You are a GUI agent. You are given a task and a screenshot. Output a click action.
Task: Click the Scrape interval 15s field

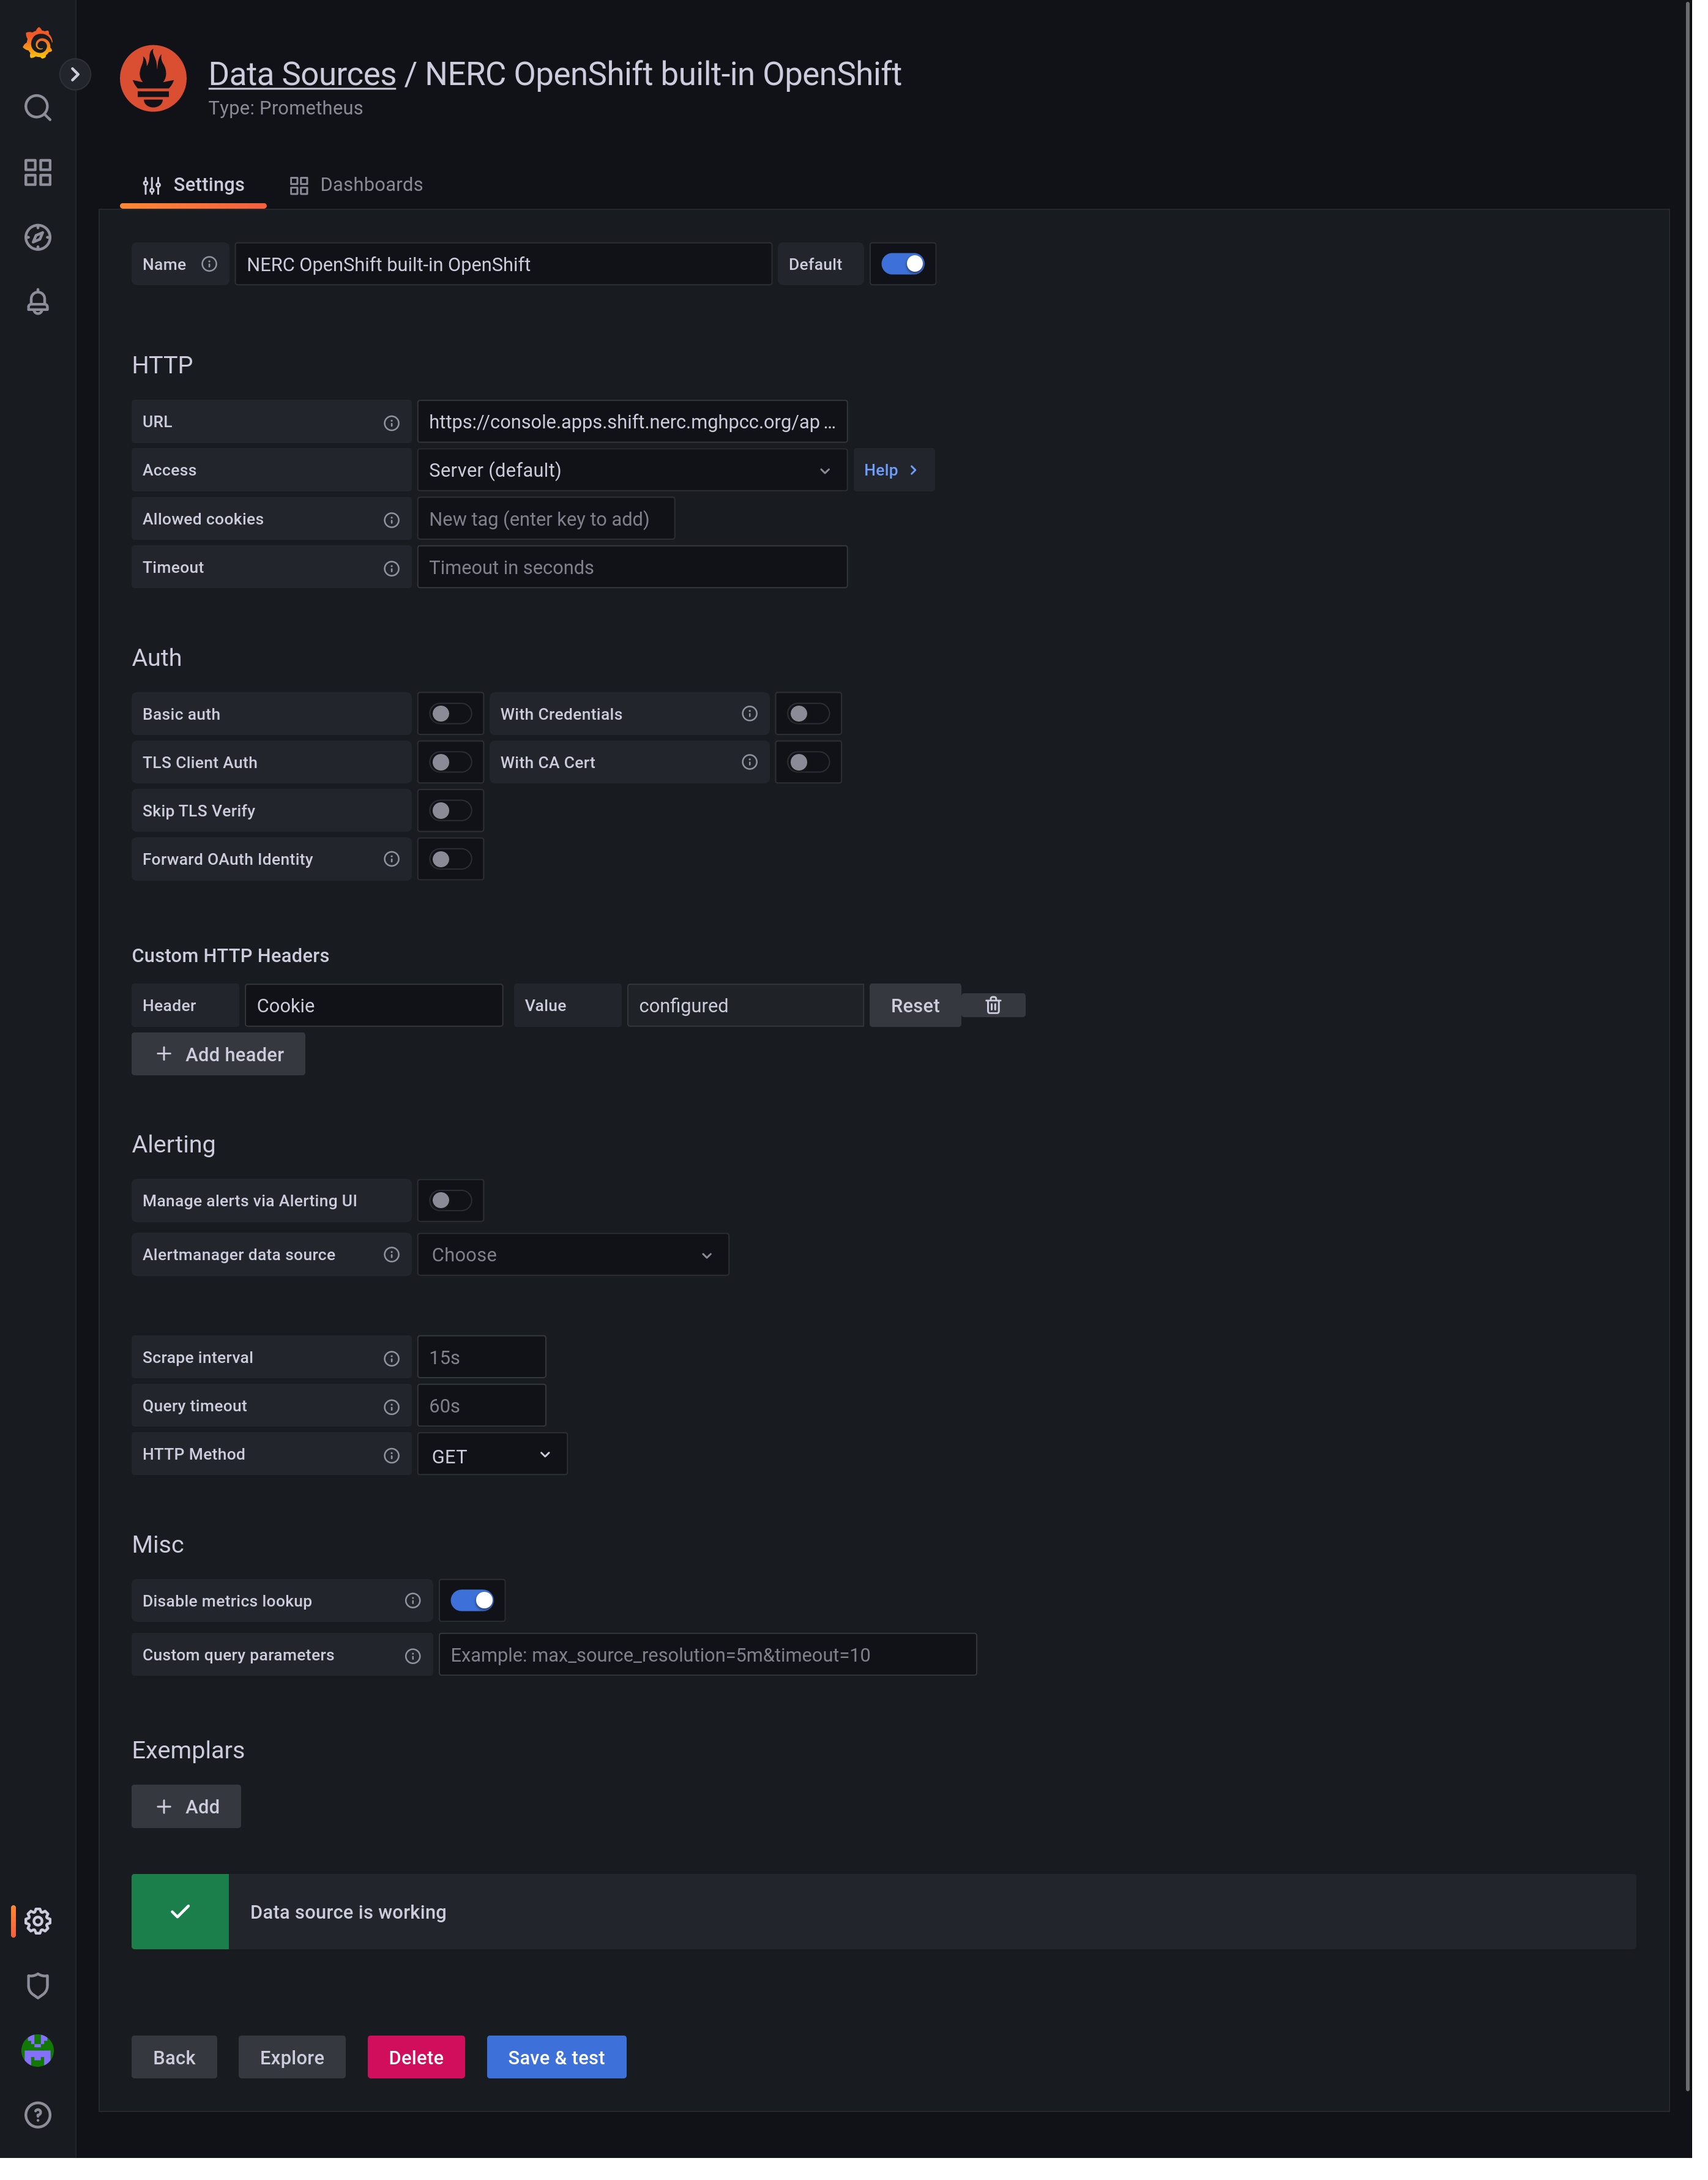[x=486, y=1371]
